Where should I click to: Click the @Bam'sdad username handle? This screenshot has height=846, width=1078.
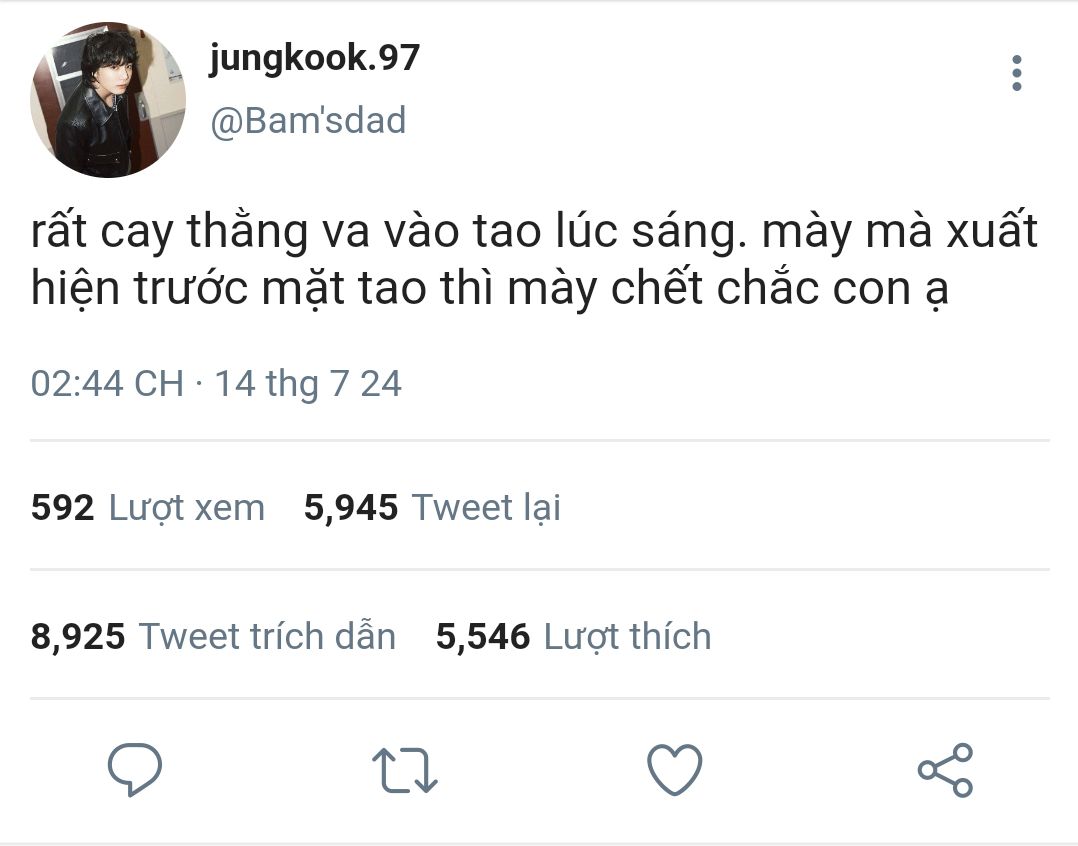pos(308,120)
